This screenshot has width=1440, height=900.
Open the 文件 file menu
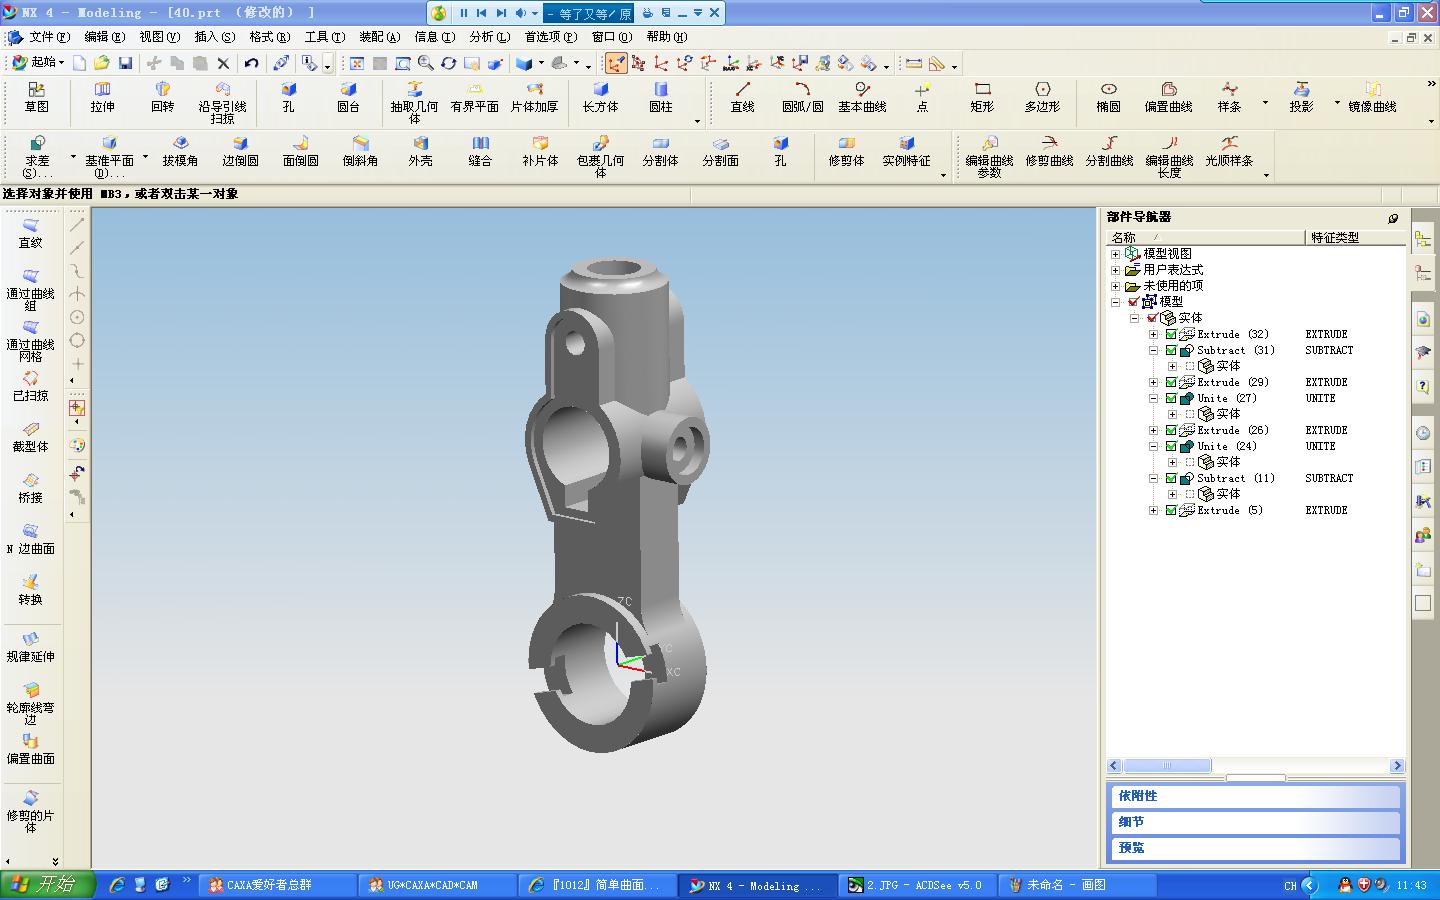pos(48,37)
